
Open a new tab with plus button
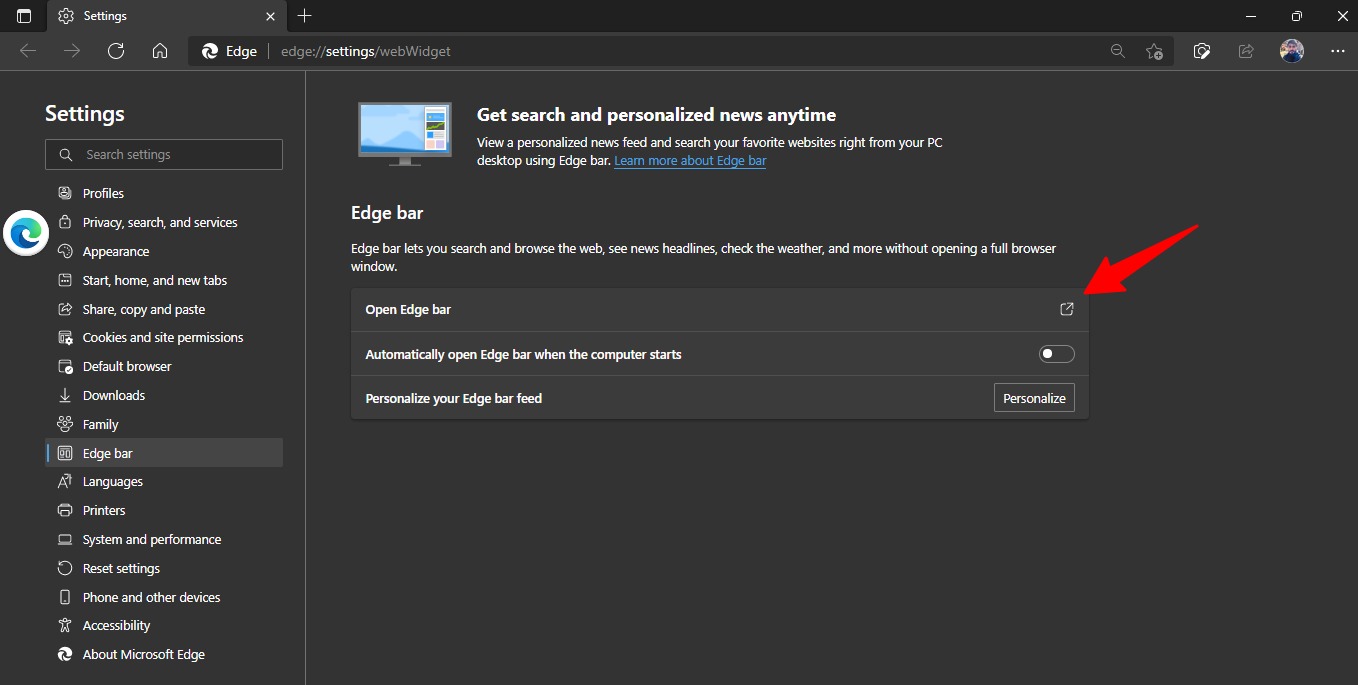(x=305, y=16)
